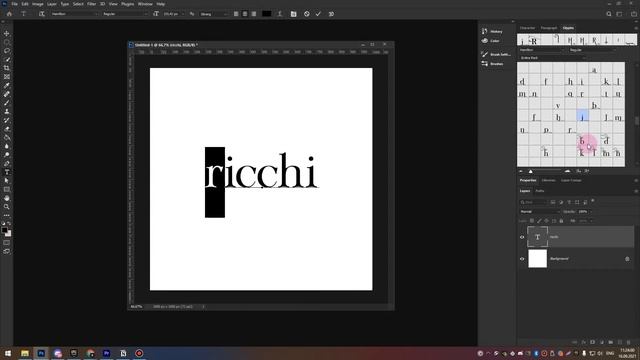Switch to the Properties tab
This screenshot has height=360, width=640.
coord(527,180)
